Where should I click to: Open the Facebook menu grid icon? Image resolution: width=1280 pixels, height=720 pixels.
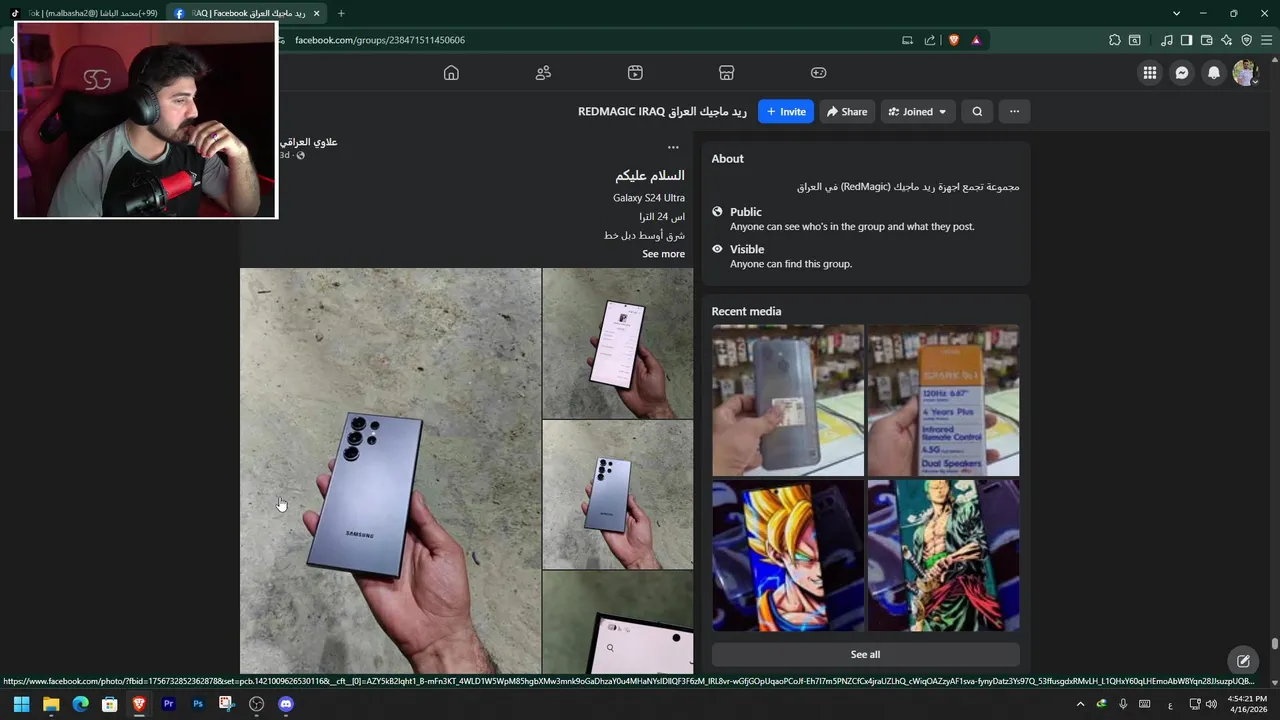1150,73
